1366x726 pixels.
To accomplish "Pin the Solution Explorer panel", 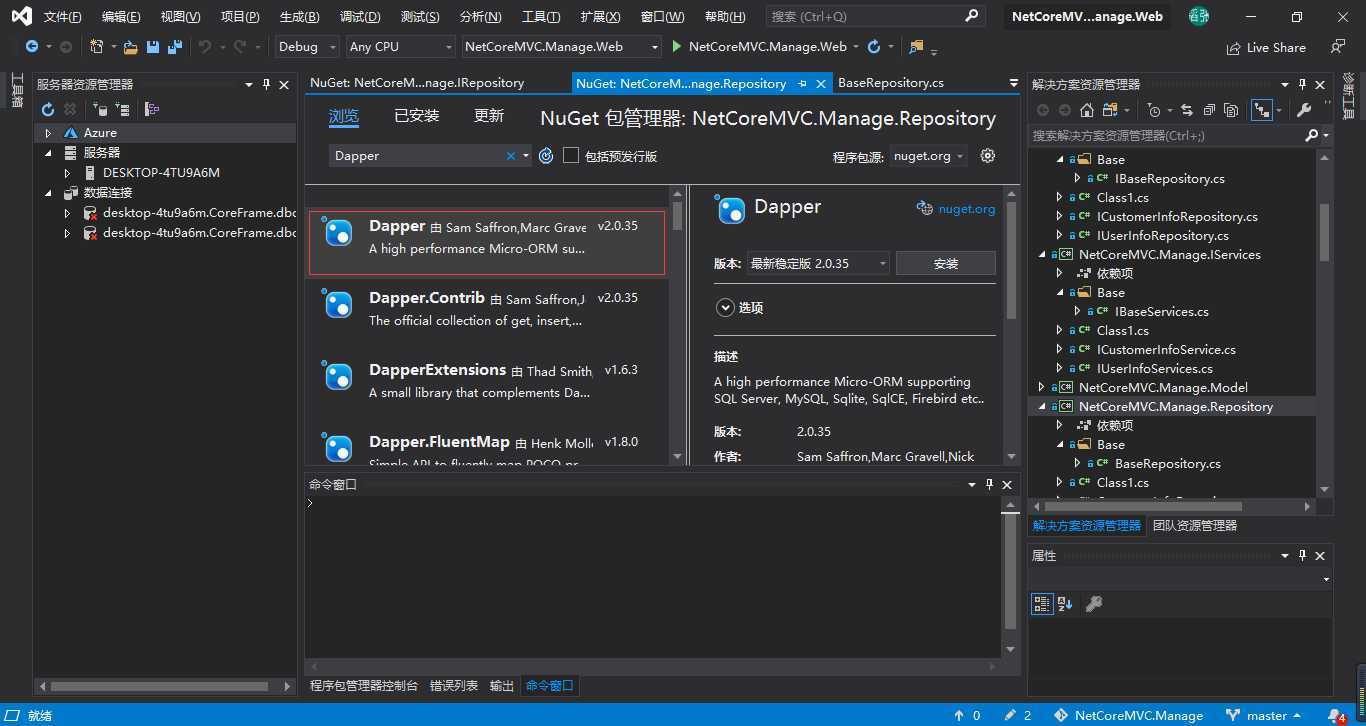I will point(1302,85).
